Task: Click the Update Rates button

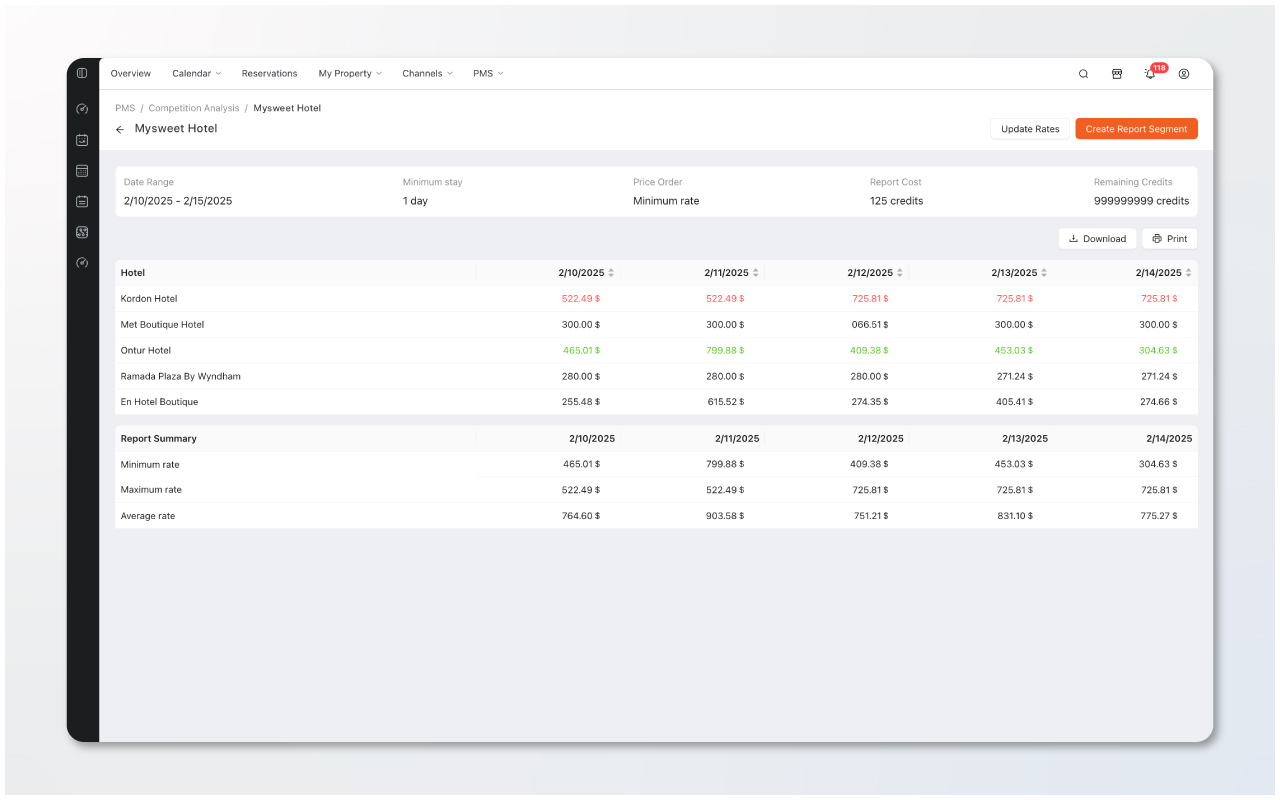Action: tap(1030, 129)
